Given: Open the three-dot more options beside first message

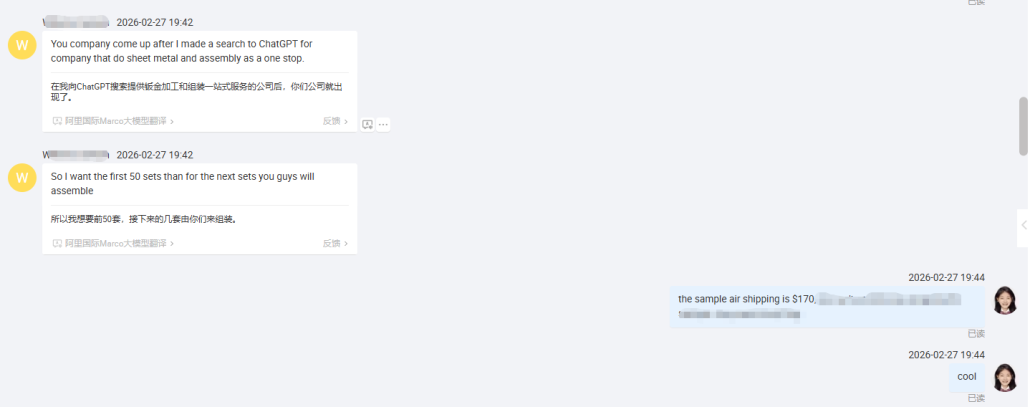Looking at the screenshot, I should pos(384,124).
